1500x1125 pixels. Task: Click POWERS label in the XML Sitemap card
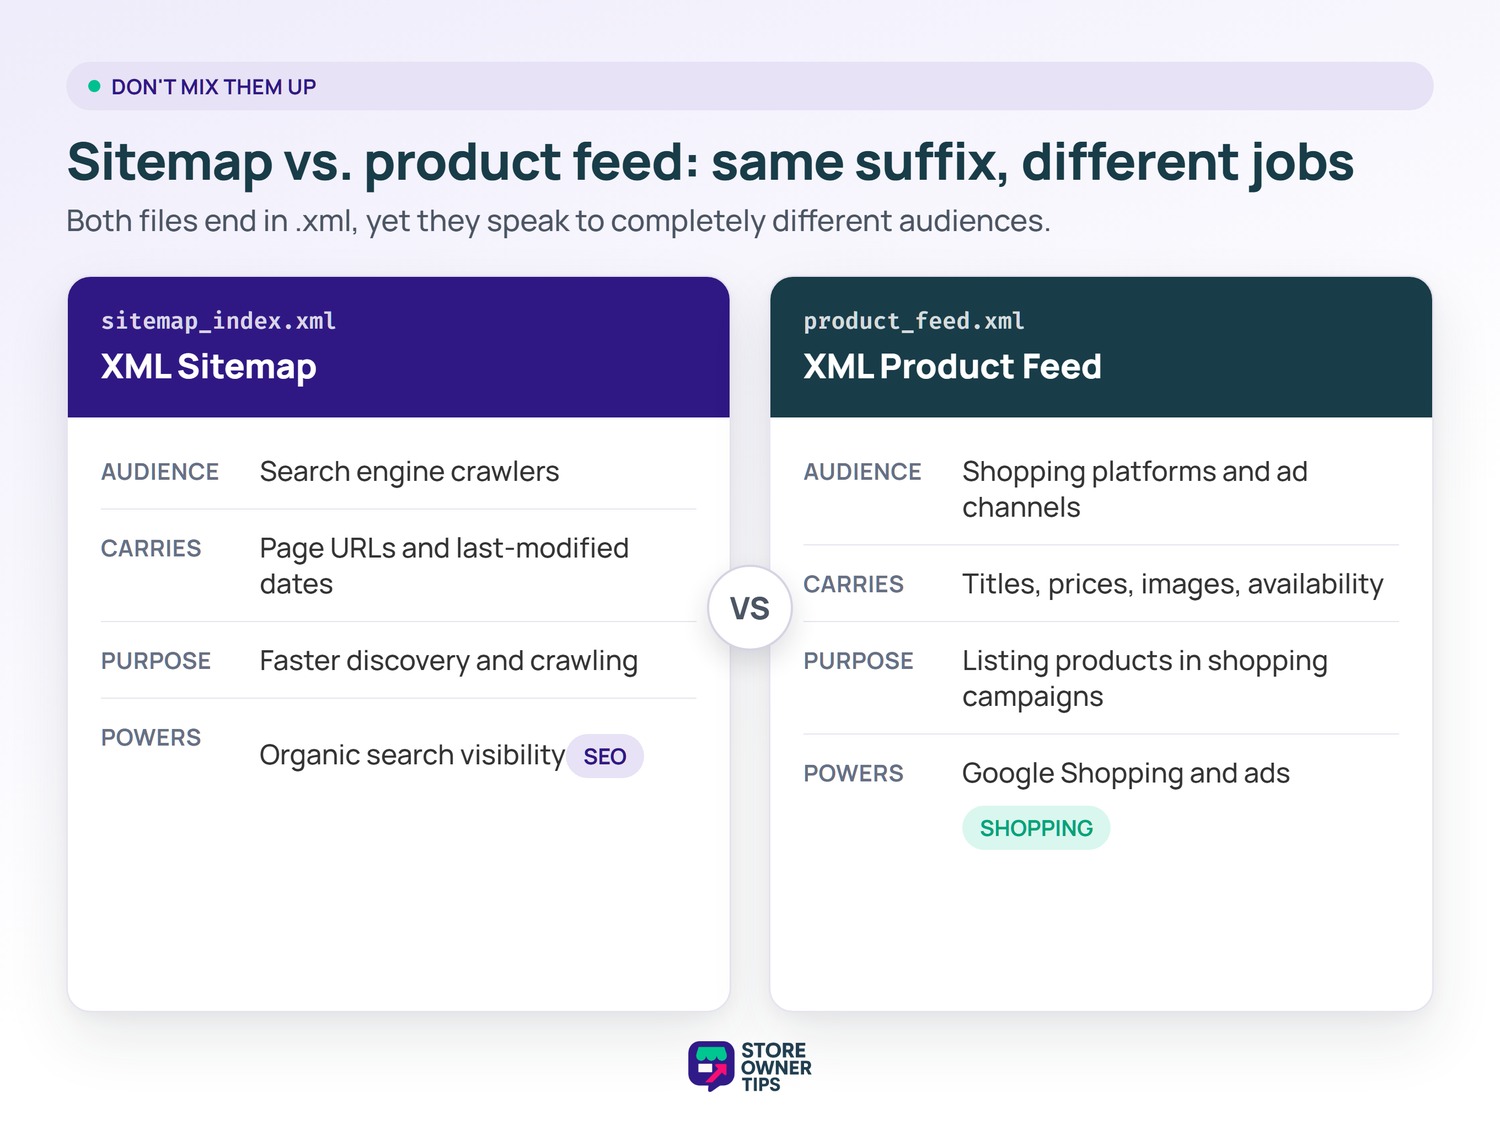tap(151, 738)
